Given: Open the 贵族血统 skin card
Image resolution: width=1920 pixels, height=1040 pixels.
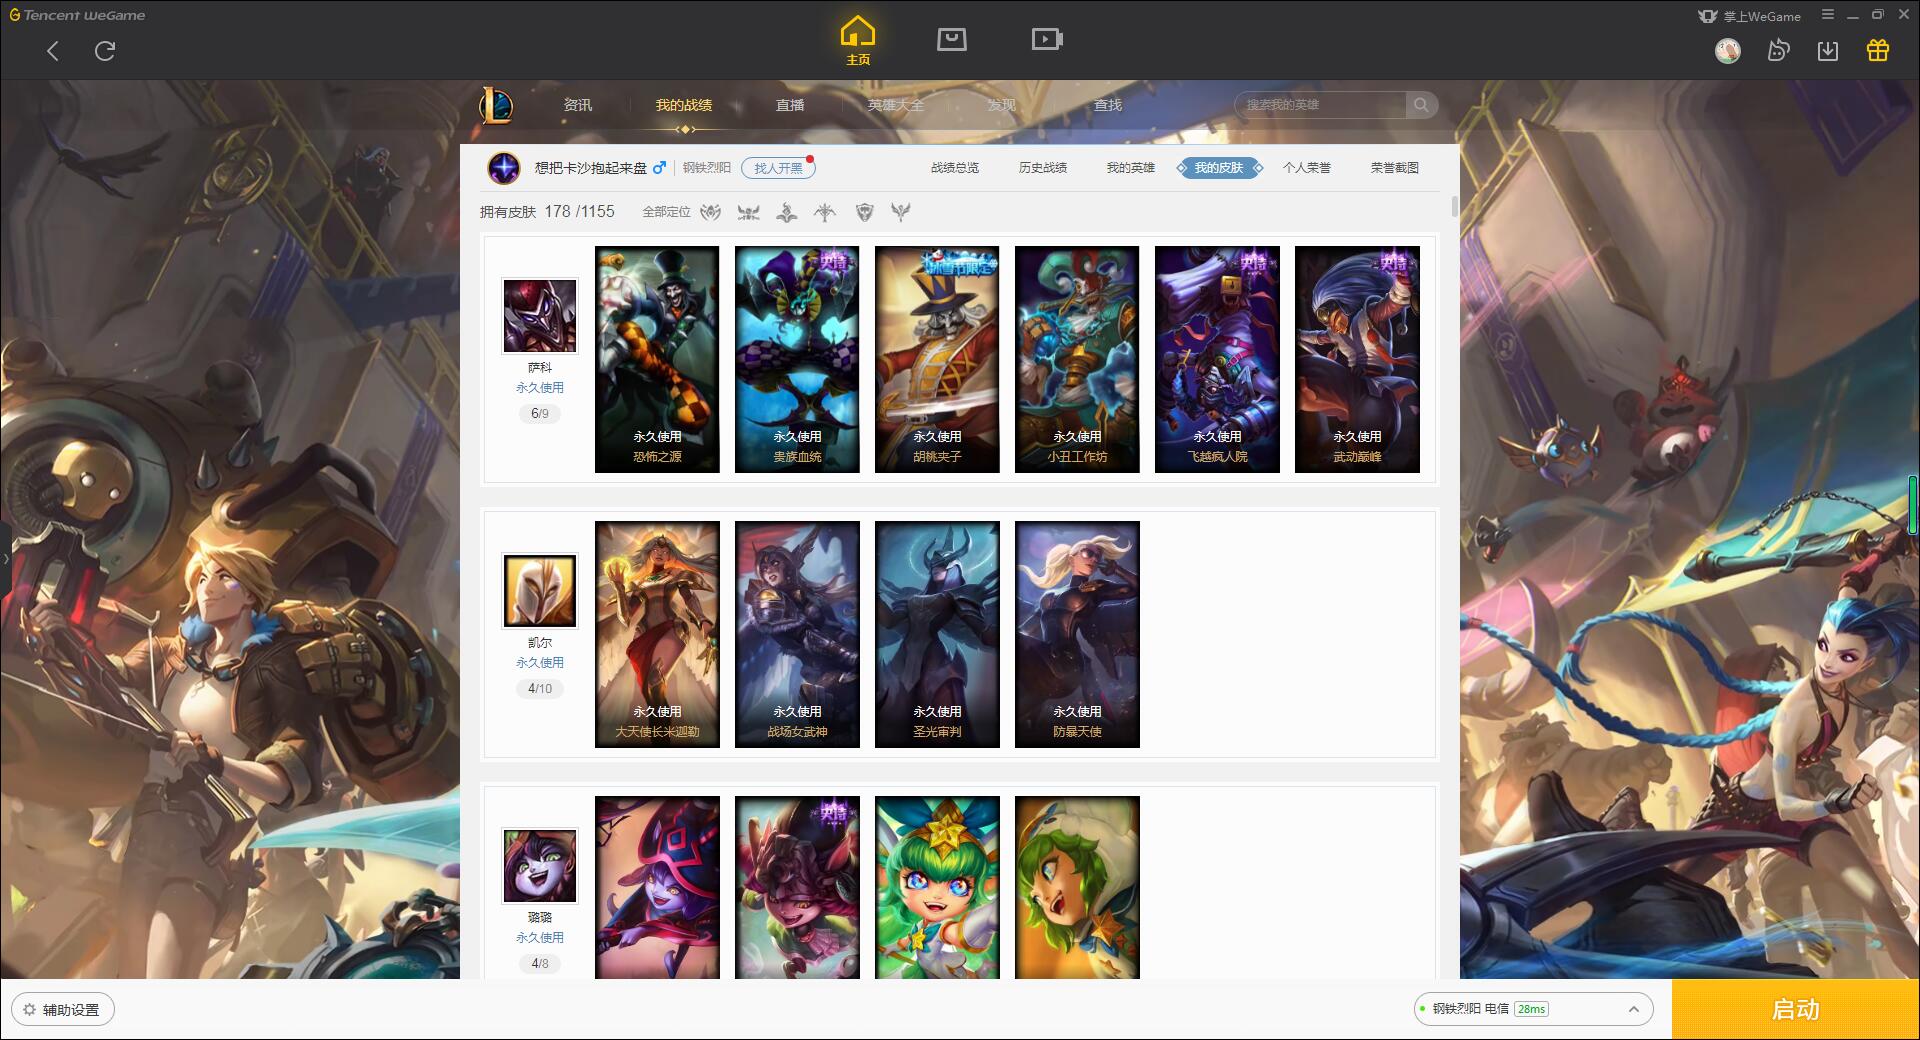Looking at the screenshot, I should (x=797, y=360).
